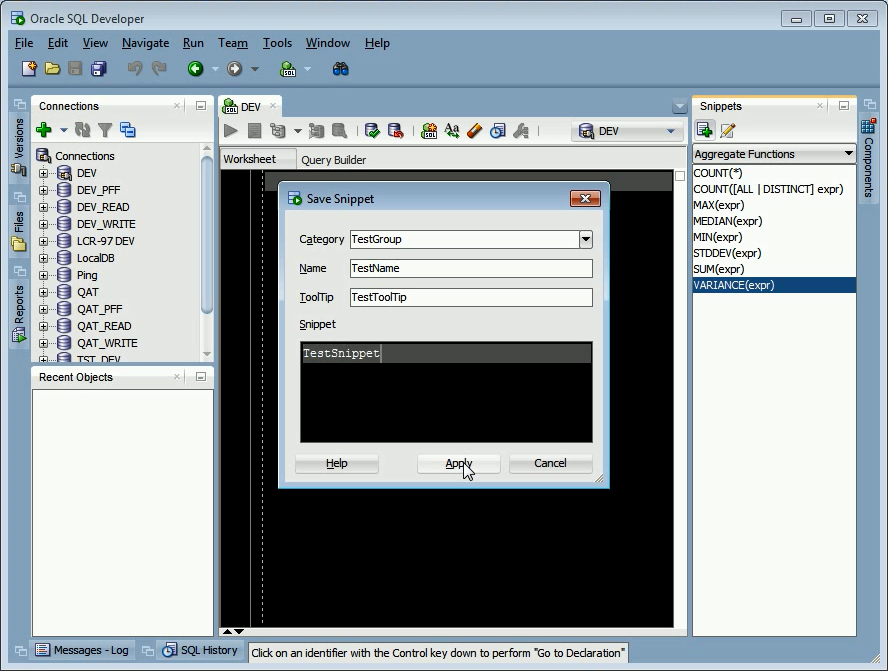Expand the DEV connection node
The height and width of the screenshot is (671, 888).
pos(44,173)
